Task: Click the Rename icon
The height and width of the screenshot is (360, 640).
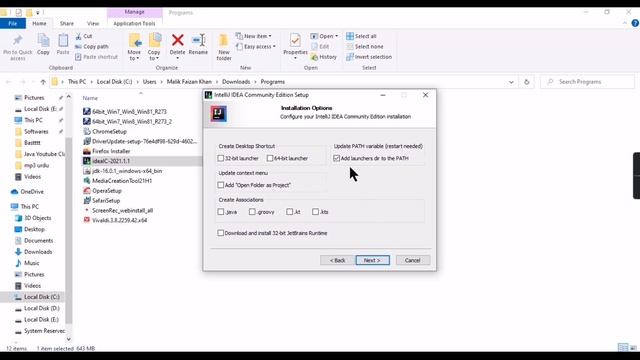Action: [198, 40]
